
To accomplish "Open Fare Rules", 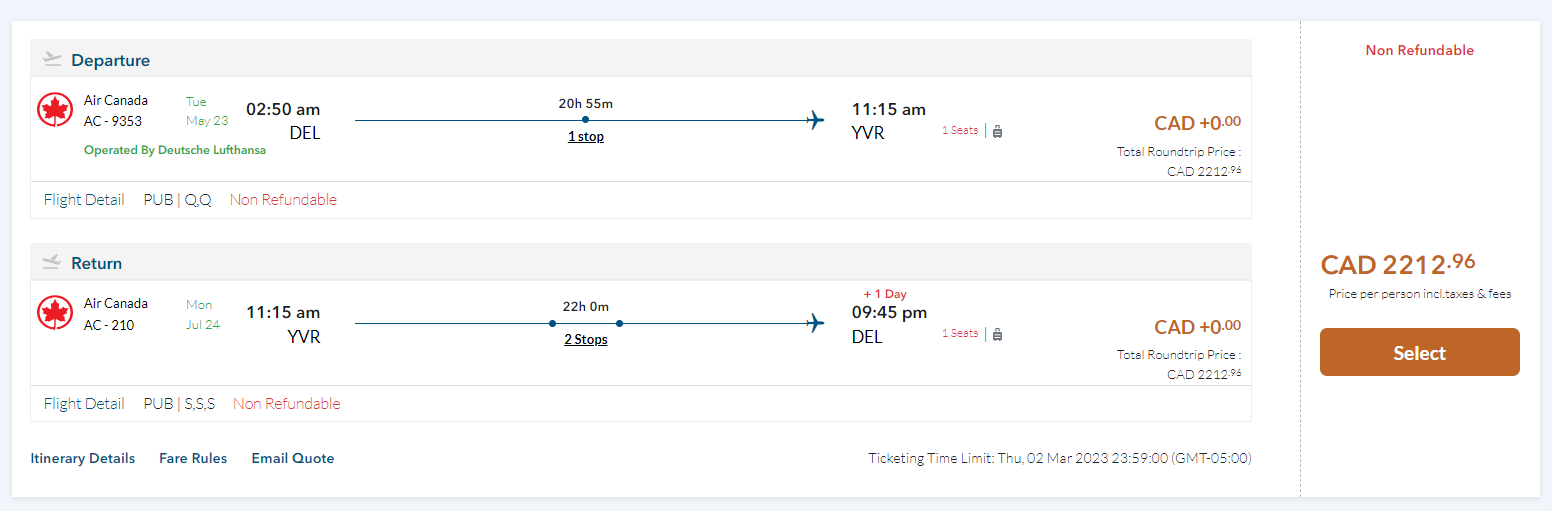I will pos(193,458).
